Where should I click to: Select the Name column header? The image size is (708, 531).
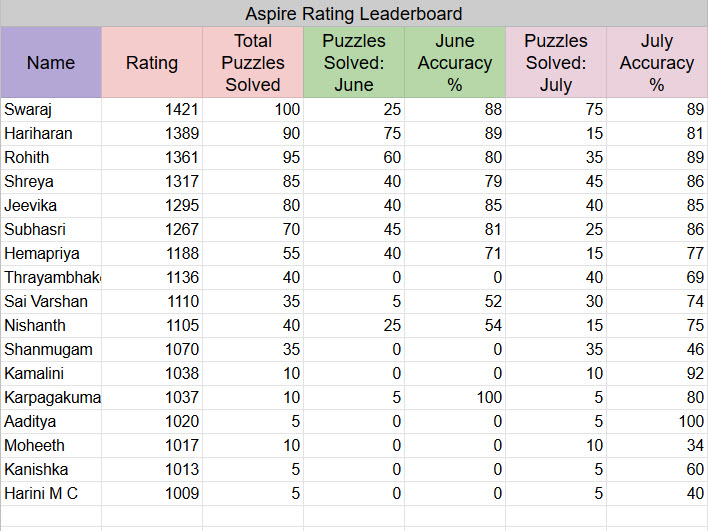(51, 62)
